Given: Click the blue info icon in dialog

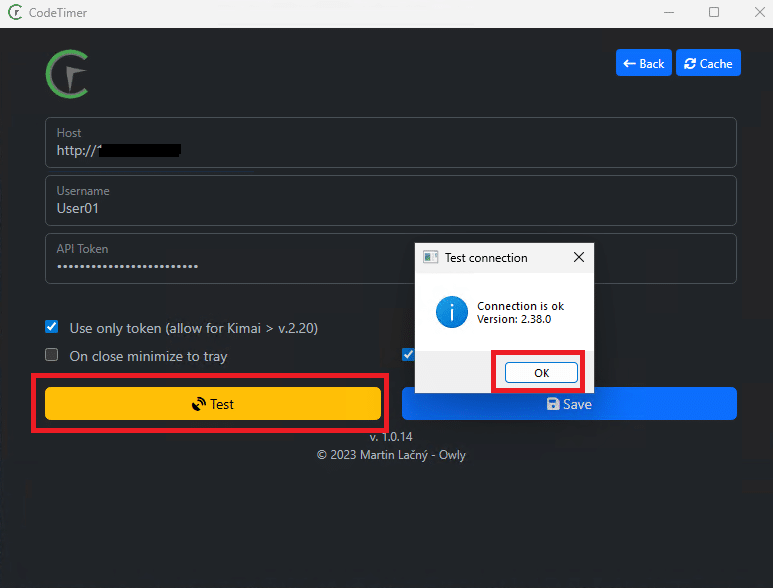Looking at the screenshot, I should 452,312.
